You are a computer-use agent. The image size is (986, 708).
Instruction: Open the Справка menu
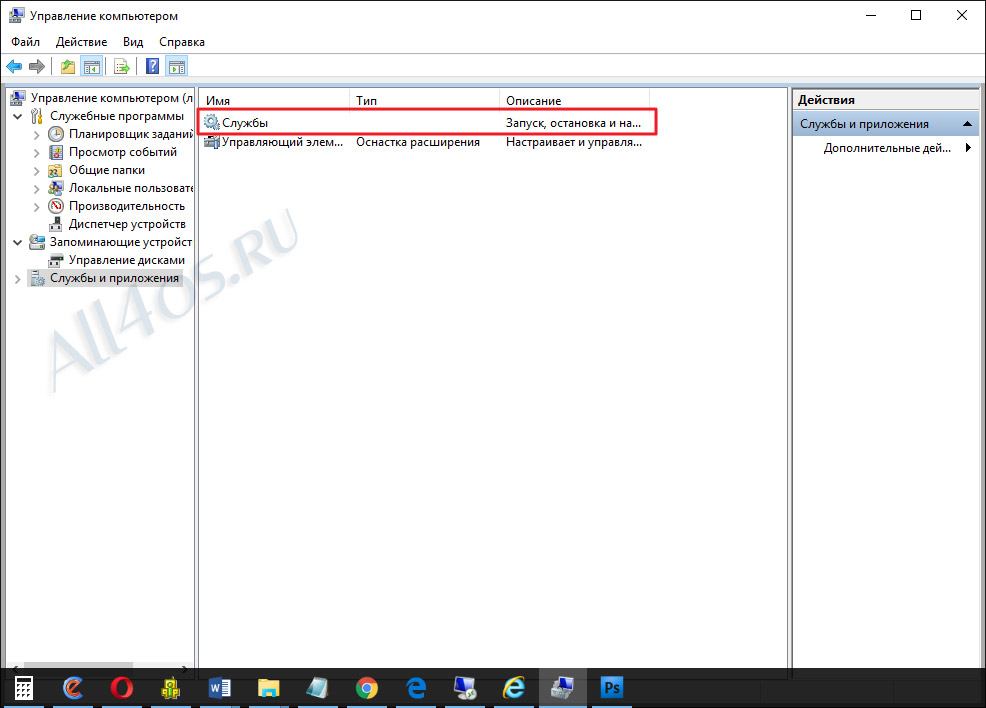(x=182, y=42)
